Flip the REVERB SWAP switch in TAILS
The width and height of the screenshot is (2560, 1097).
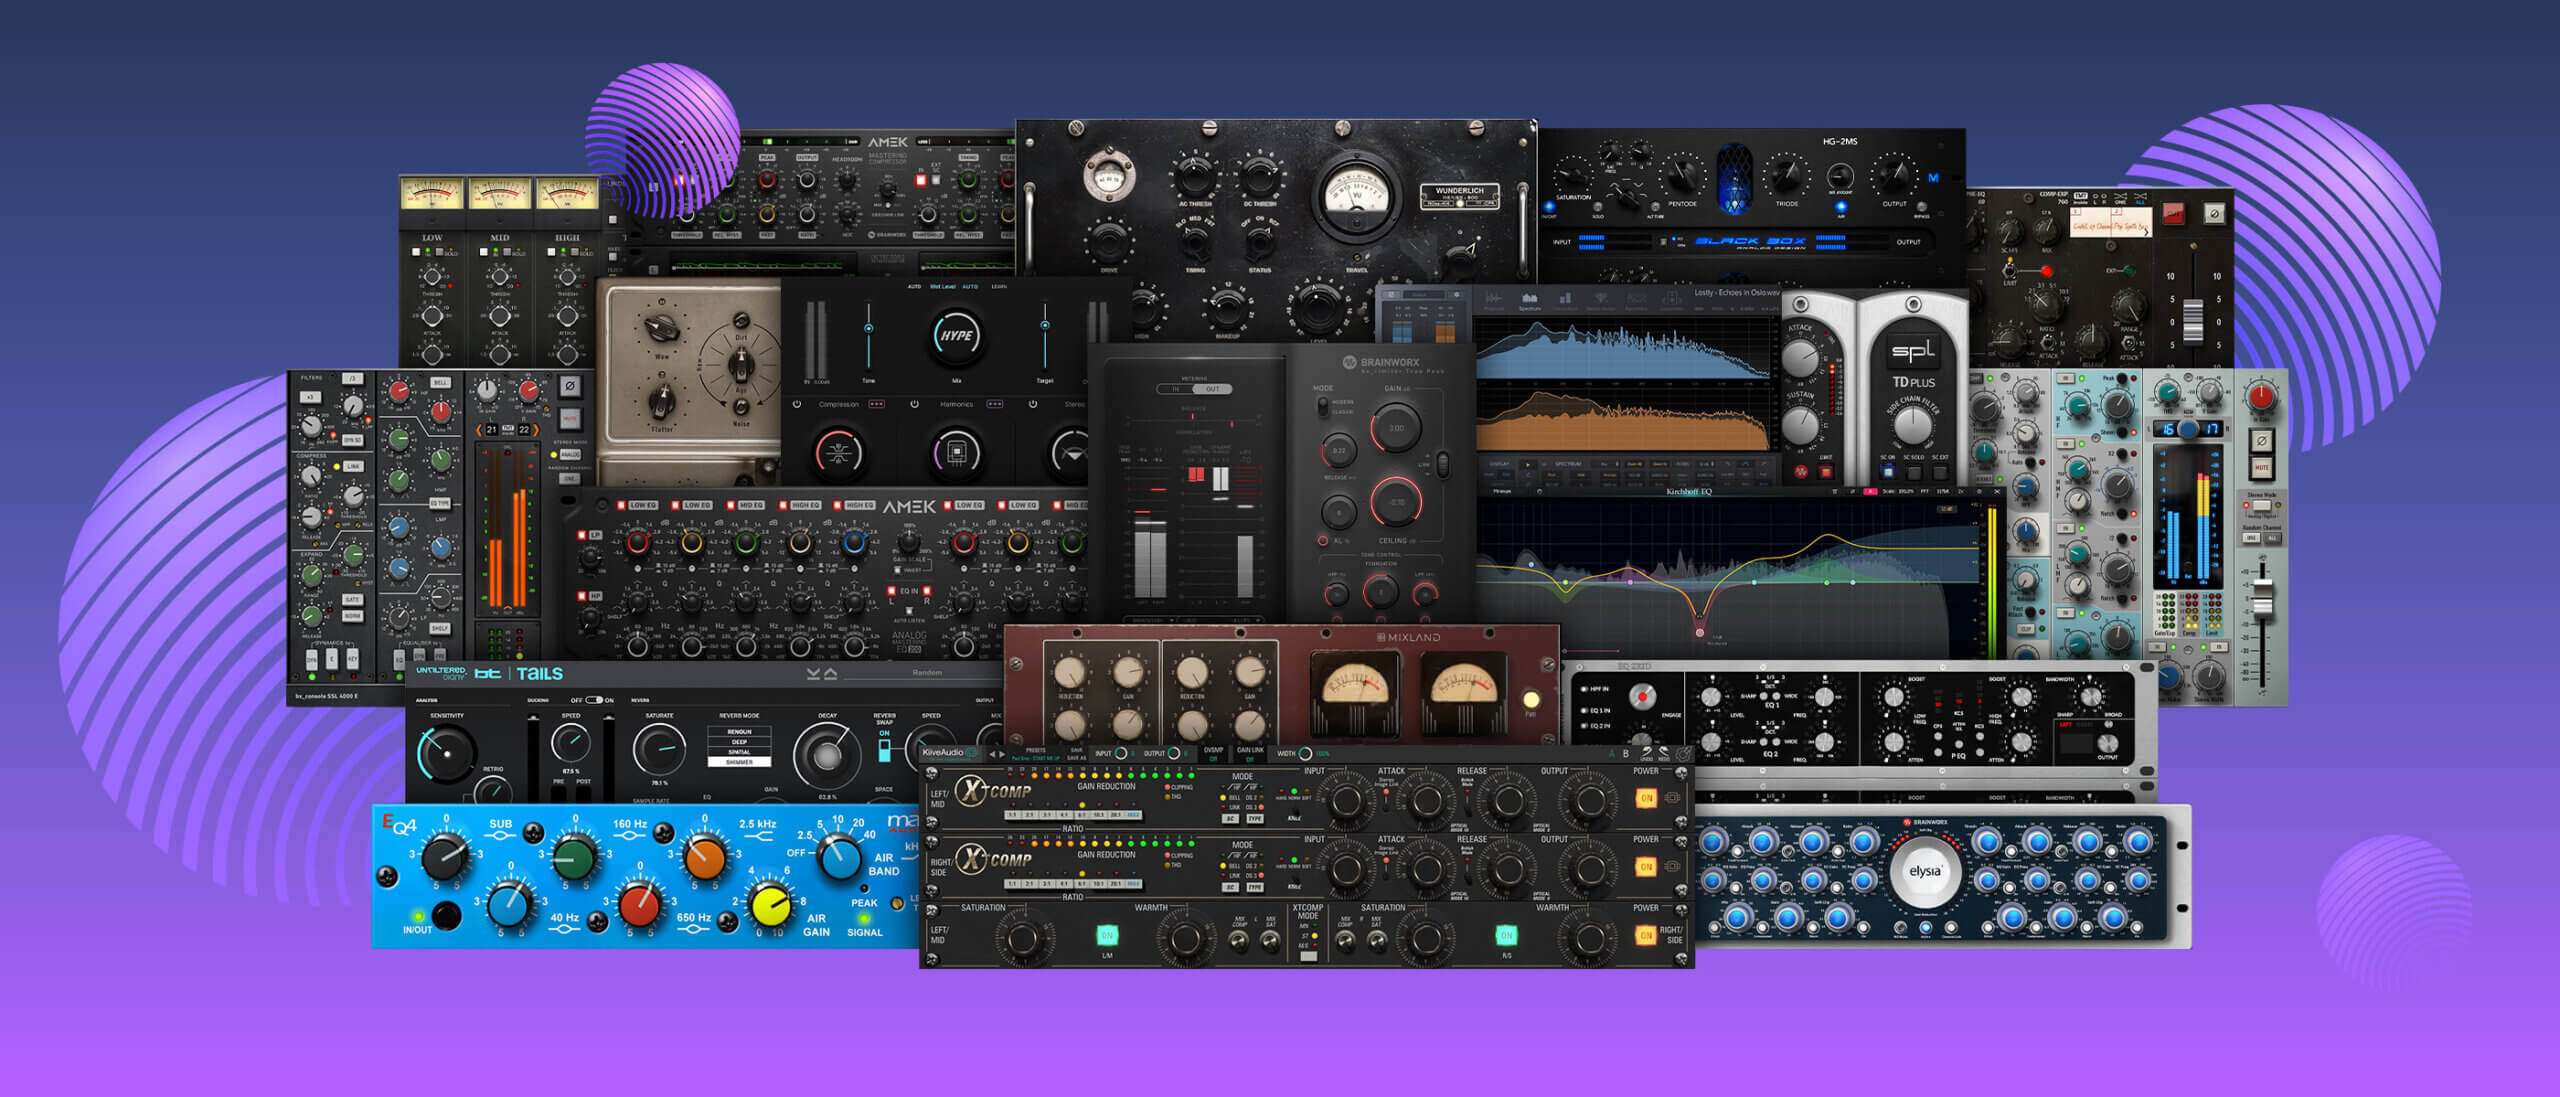coord(883,750)
